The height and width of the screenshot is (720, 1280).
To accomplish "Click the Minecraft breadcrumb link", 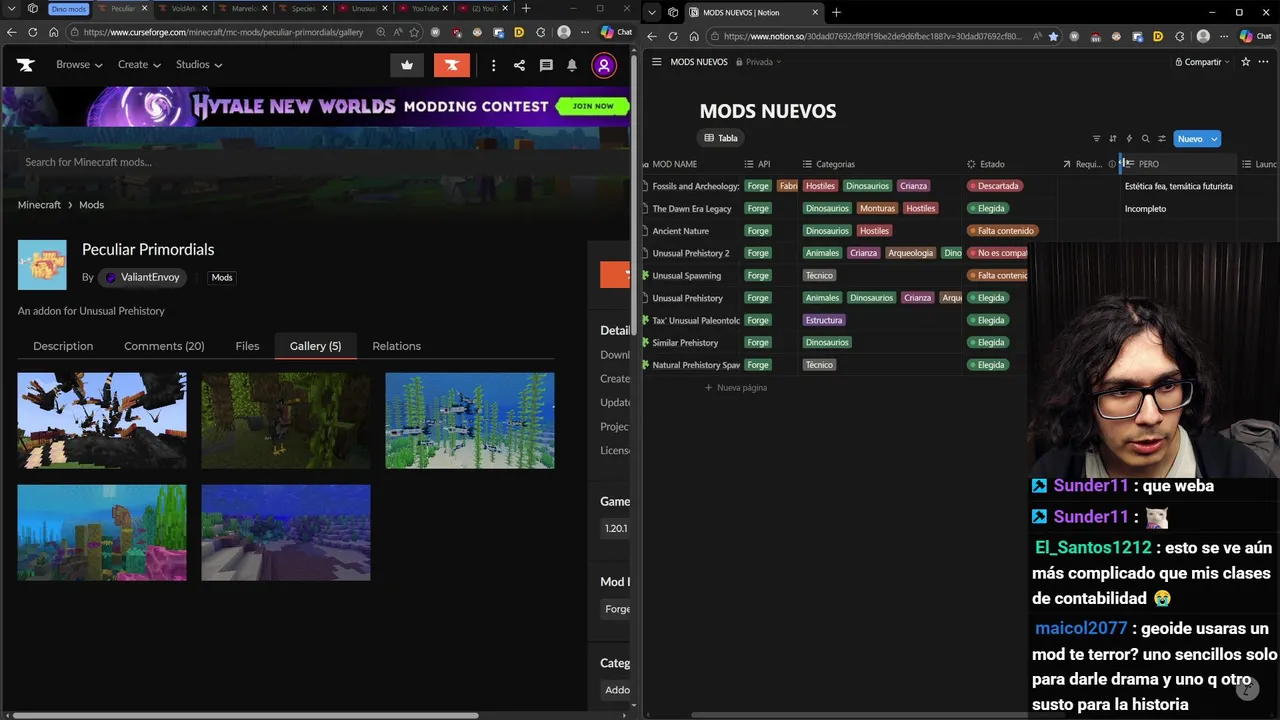I will pyautogui.click(x=39, y=205).
